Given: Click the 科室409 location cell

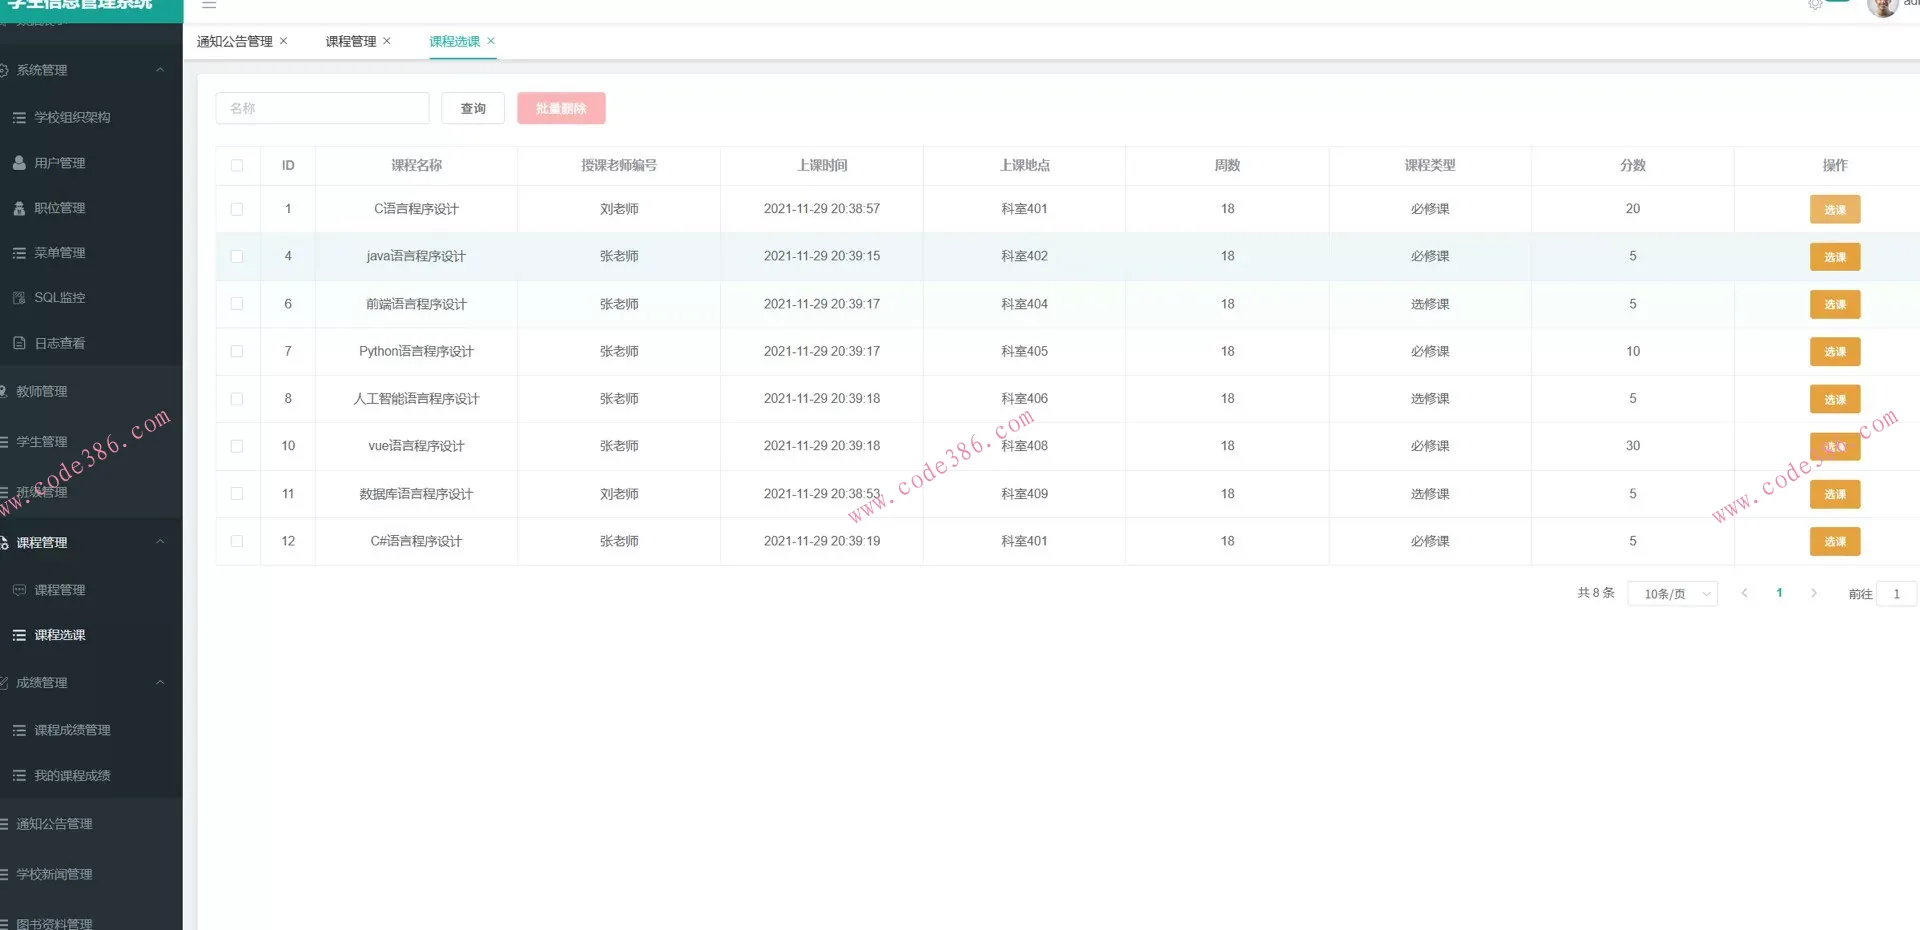Looking at the screenshot, I should [1025, 494].
